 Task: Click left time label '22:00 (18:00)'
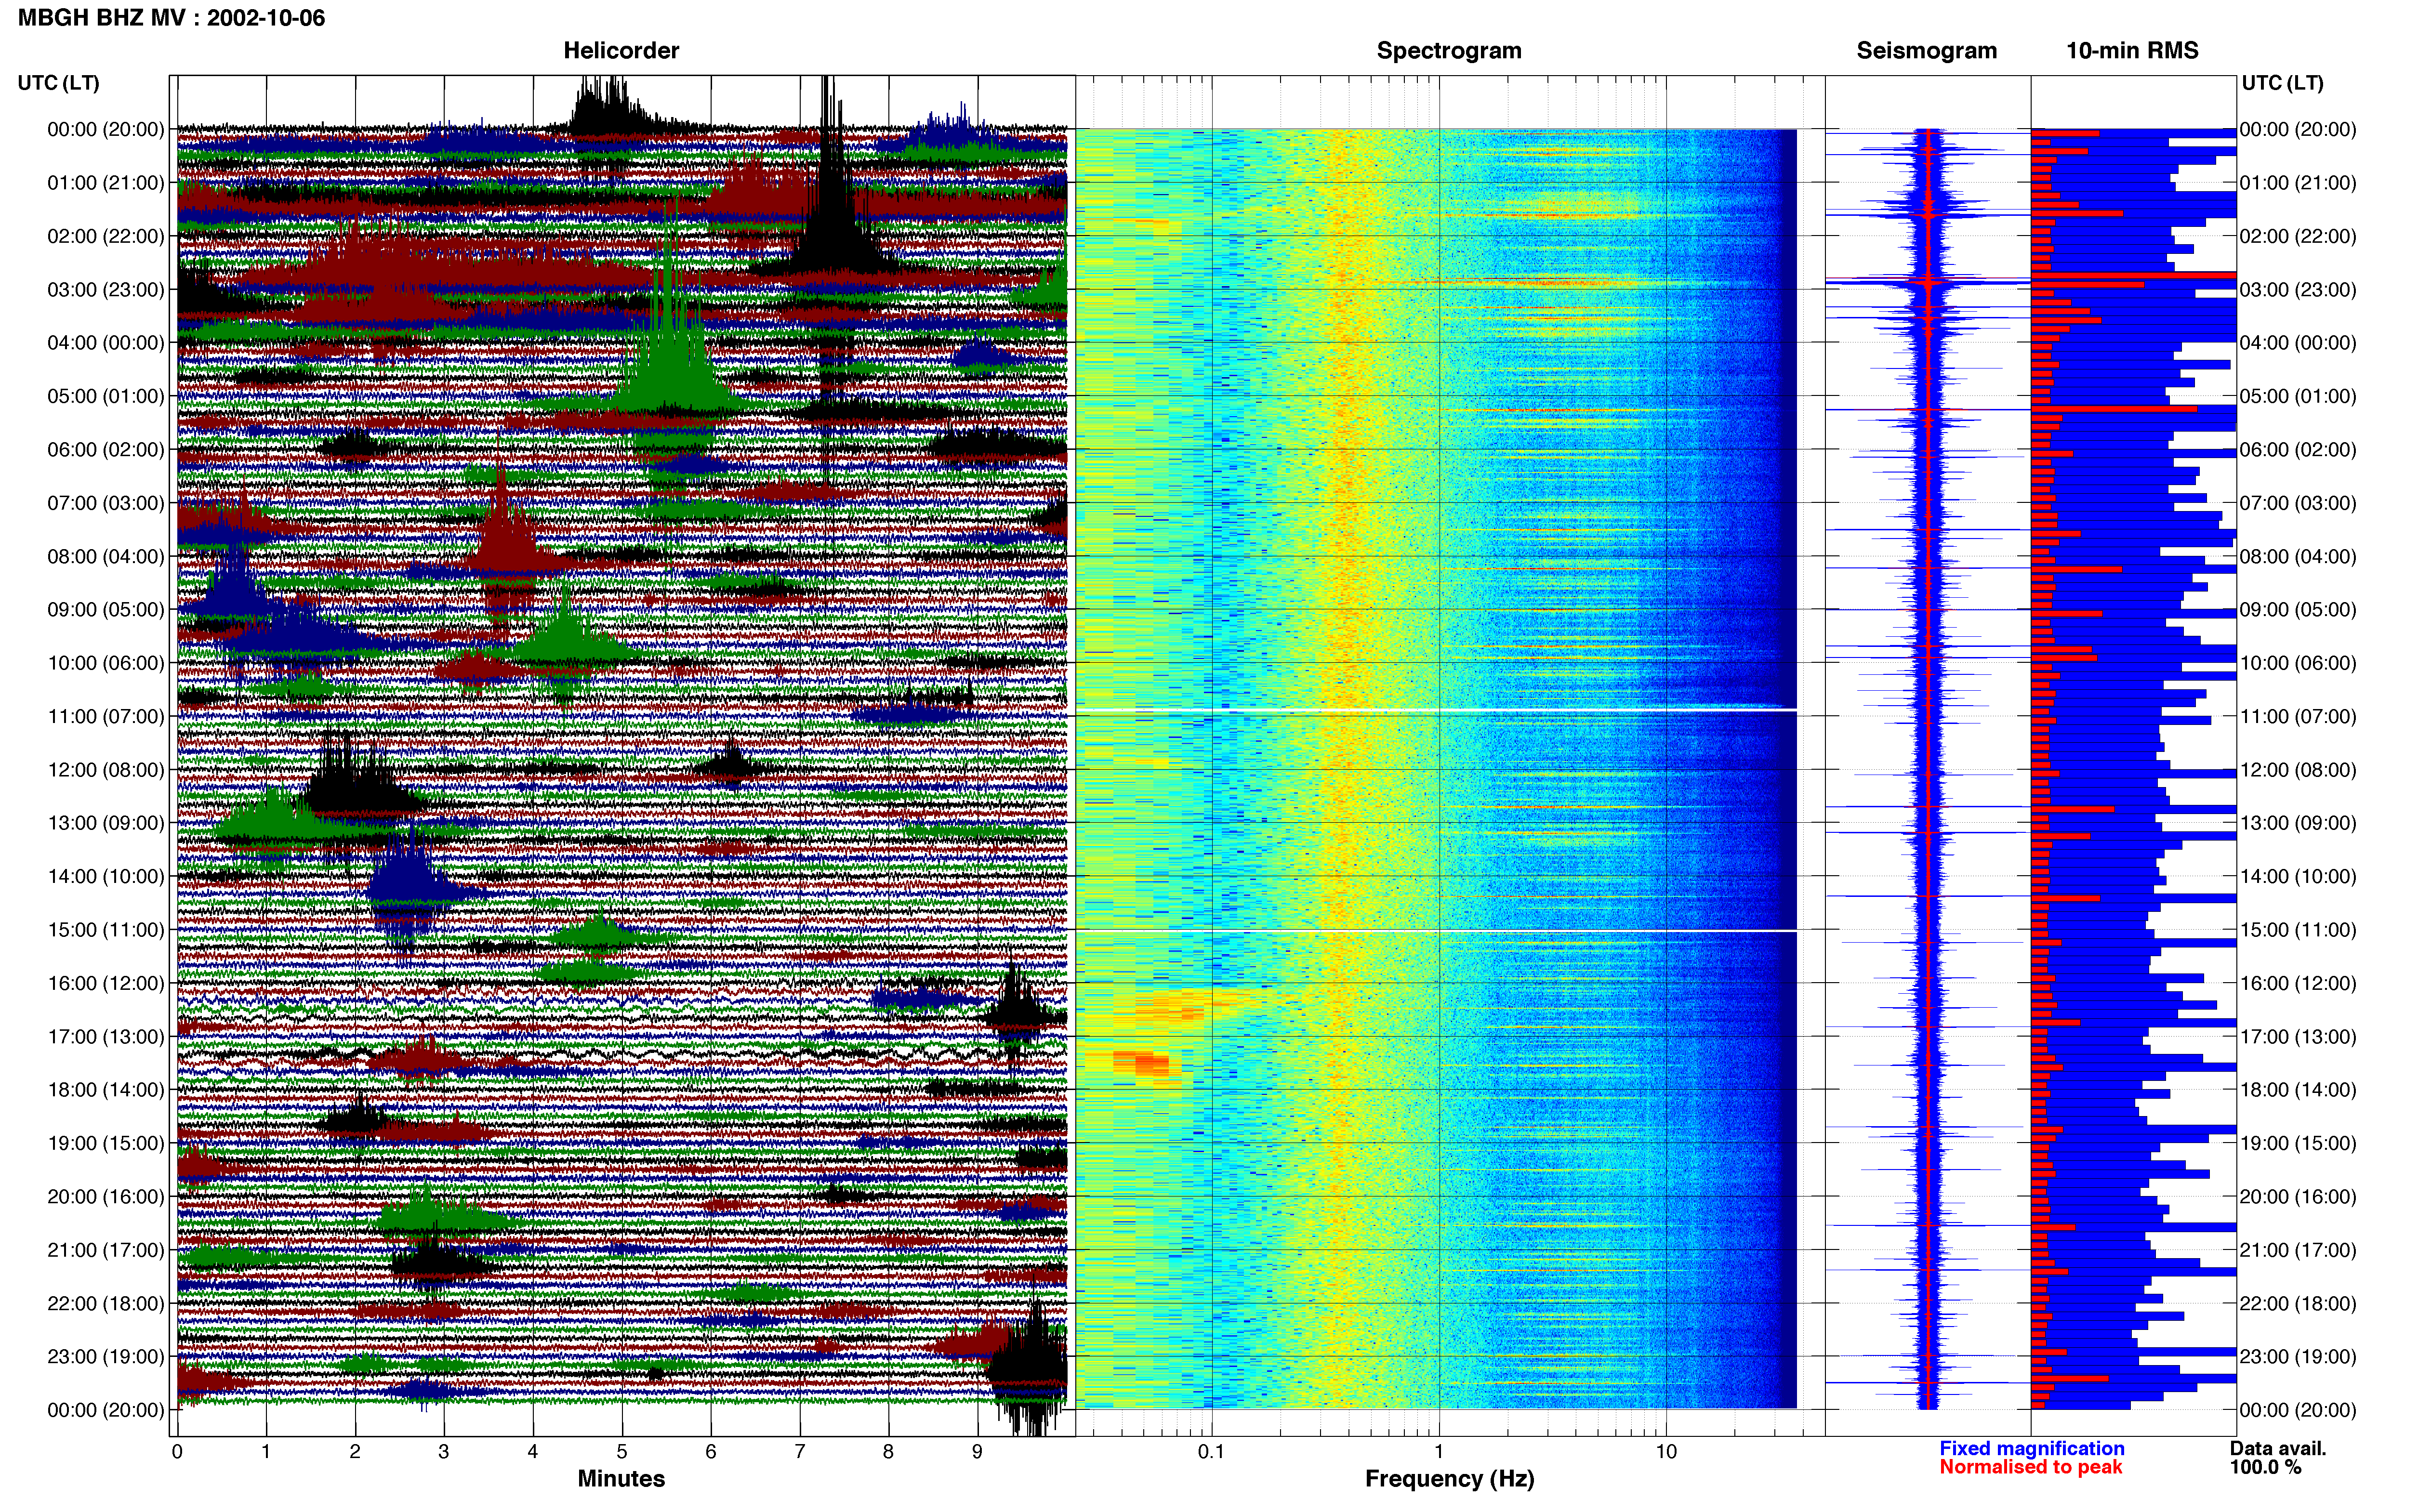[x=106, y=1304]
